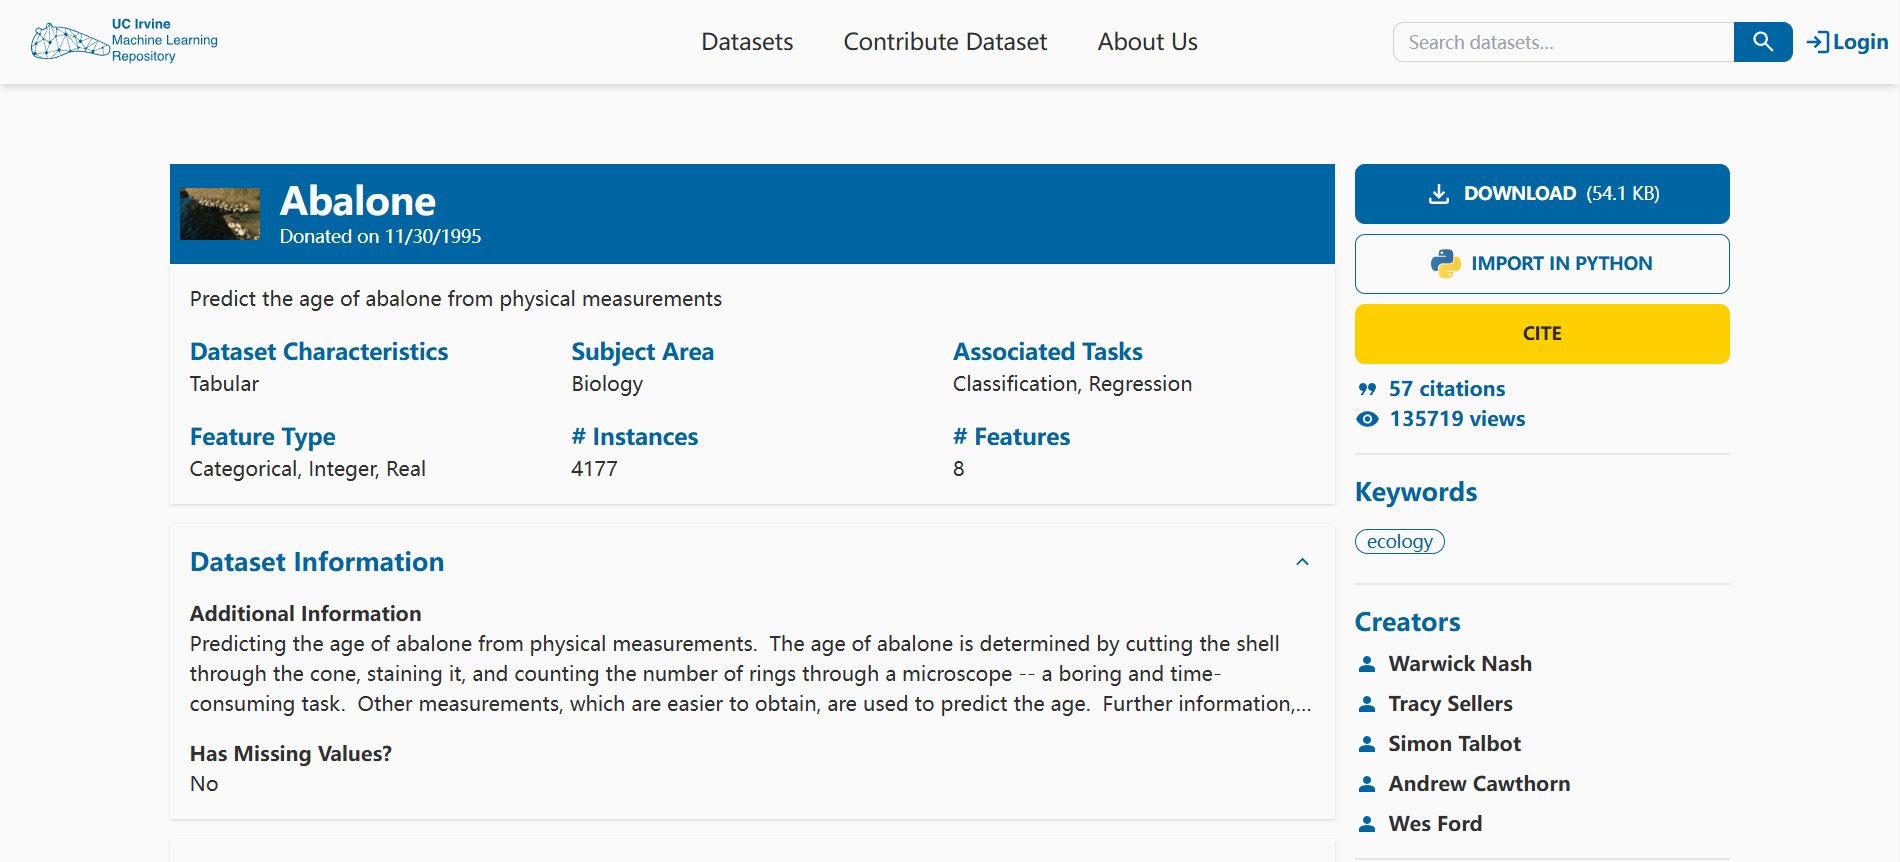This screenshot has width=1900, height=862.
Task: Click the Wes Ford creator name
Action: point(1435,824)
